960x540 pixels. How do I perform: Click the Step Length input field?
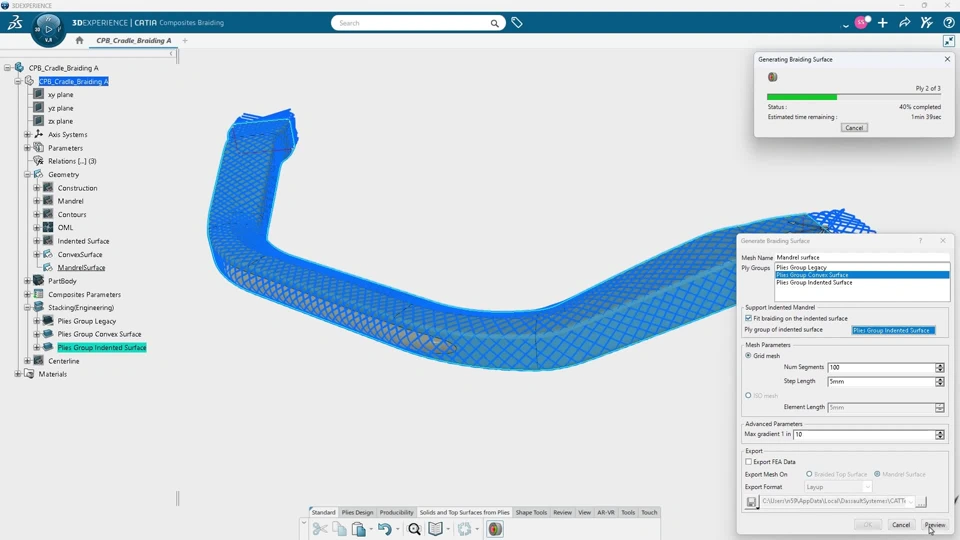(881, 381)
